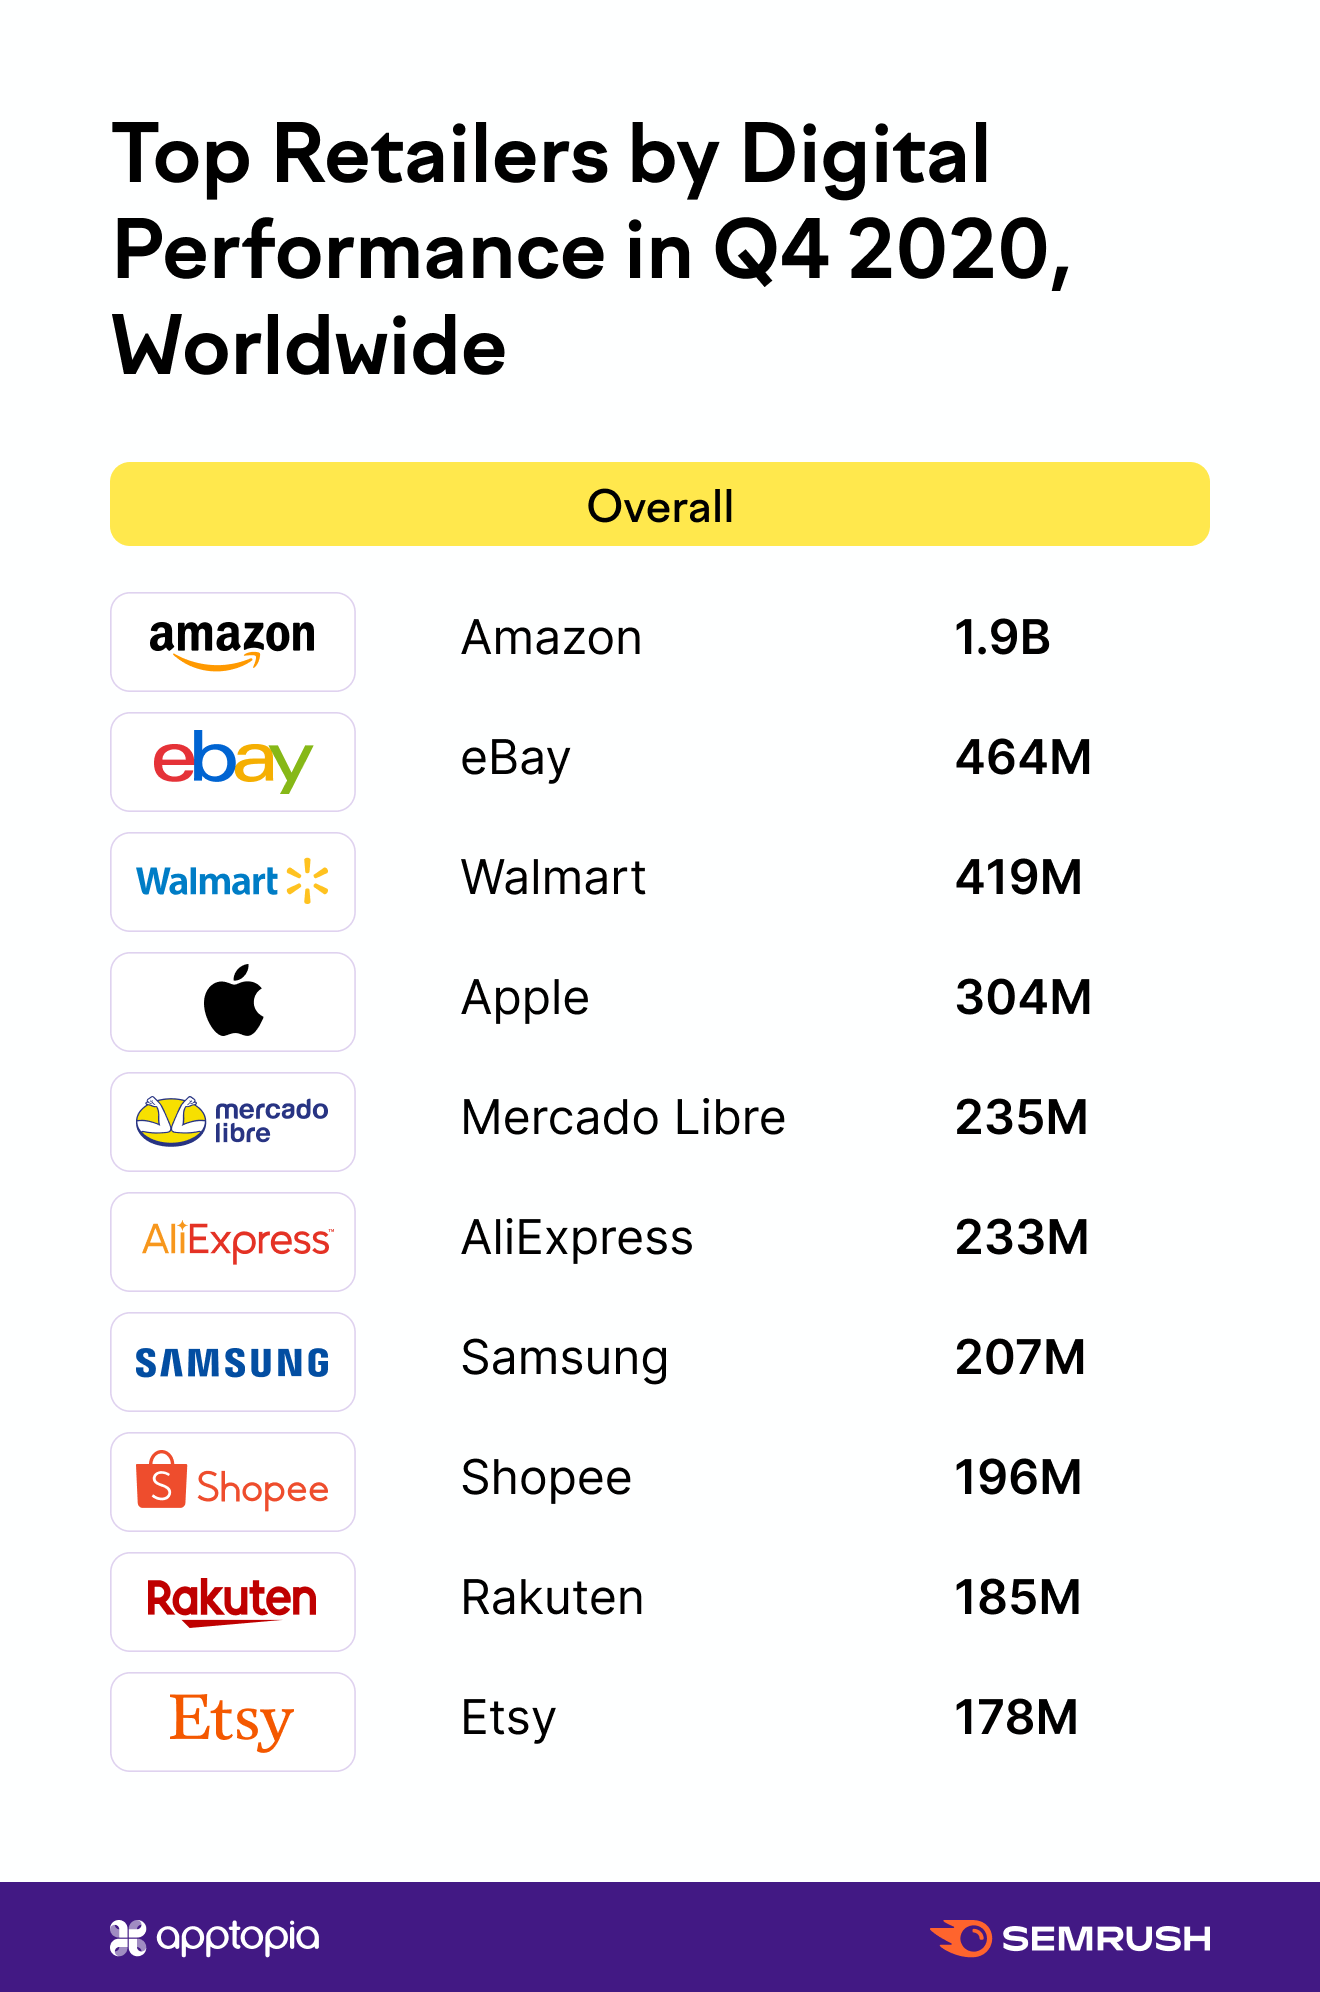Click the eBay 464M figure
Viewport: 1320px width, 1992px height.
(1023, 758)
